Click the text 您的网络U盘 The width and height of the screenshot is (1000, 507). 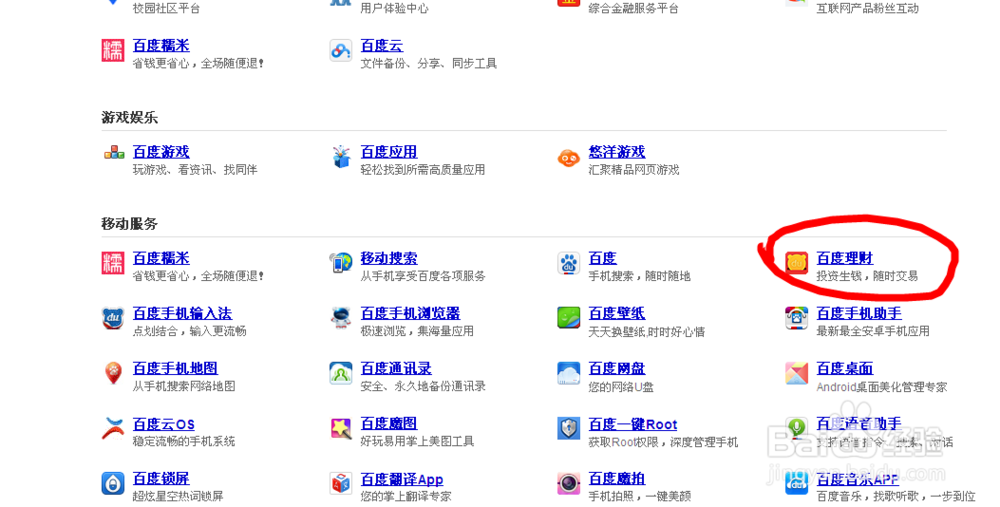coord(621,386)
